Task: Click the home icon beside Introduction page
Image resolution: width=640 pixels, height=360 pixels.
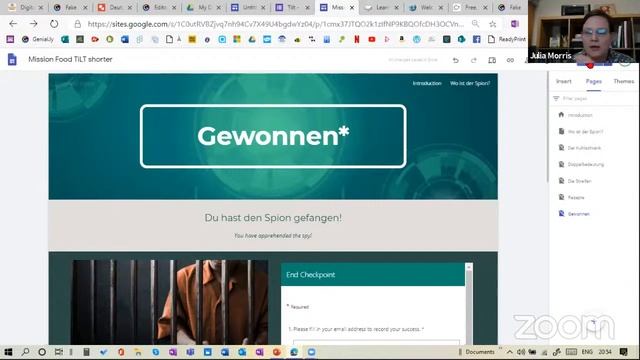Action: (x=561, y=115)
